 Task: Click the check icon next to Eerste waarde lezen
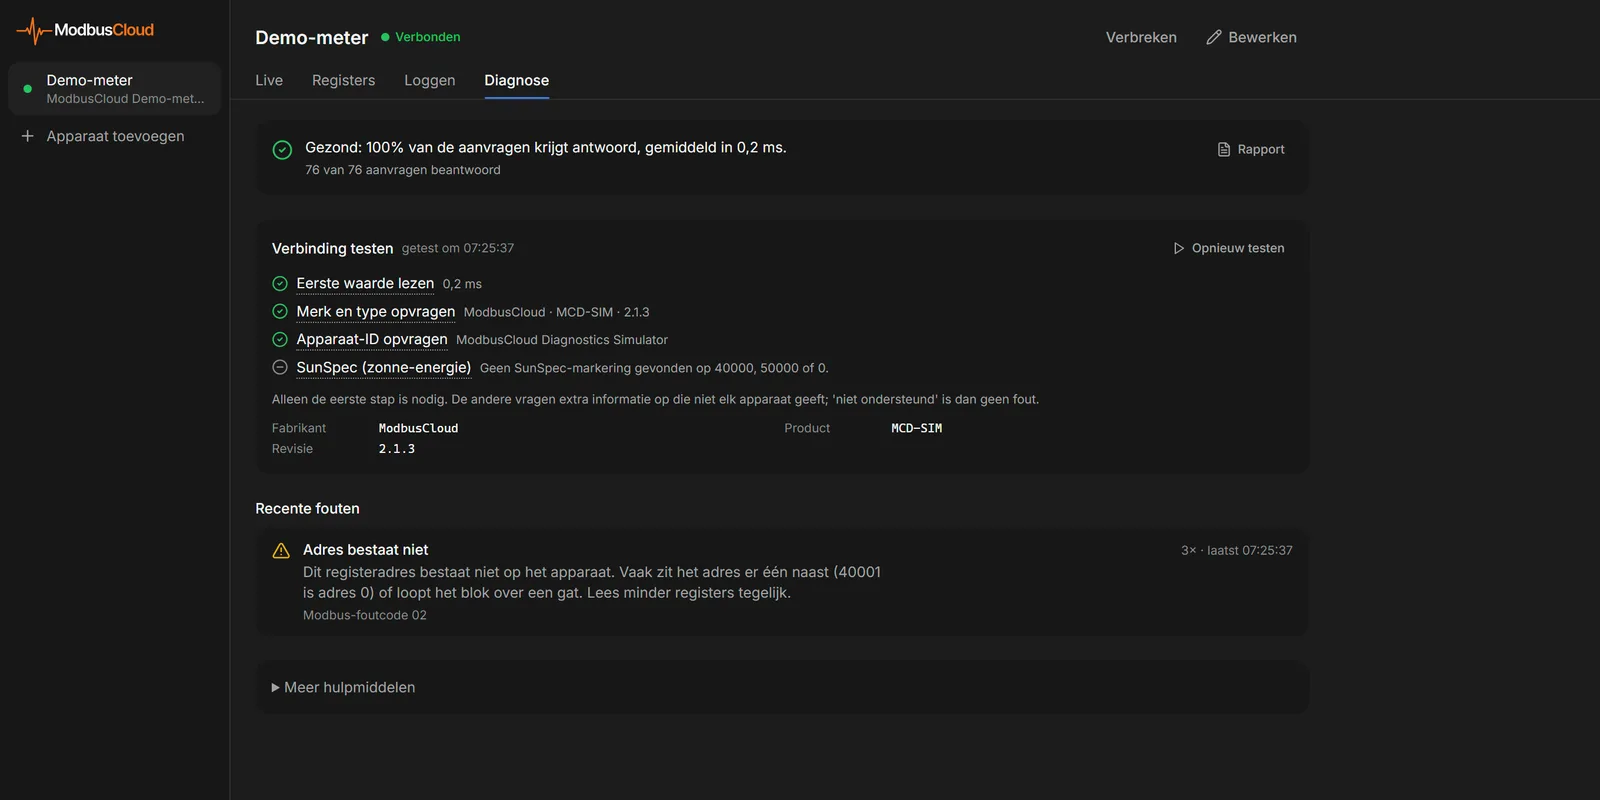click(x=280, y=284)
